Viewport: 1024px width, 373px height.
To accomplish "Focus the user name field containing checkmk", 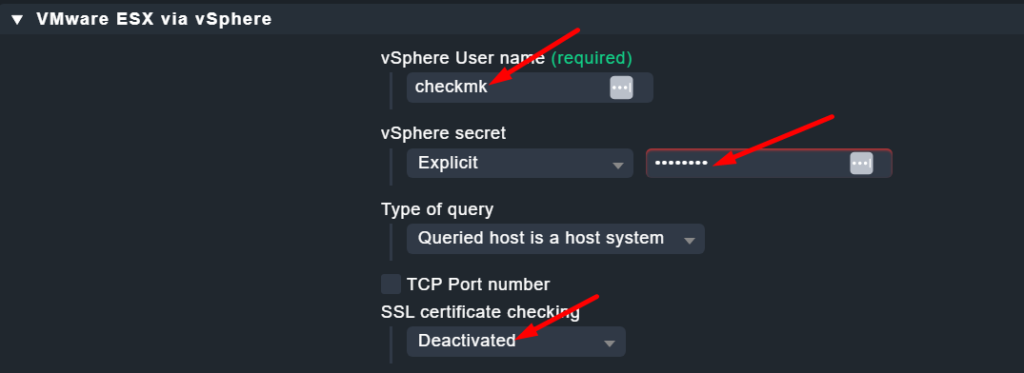I will click(x=530, y=88).
